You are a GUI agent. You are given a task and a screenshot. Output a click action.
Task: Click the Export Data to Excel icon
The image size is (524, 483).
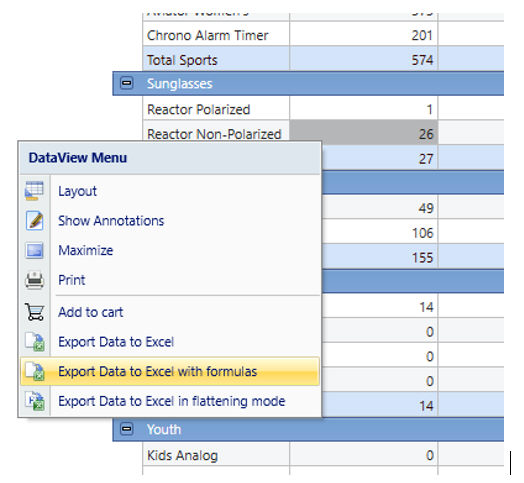[x=35, y=342]
